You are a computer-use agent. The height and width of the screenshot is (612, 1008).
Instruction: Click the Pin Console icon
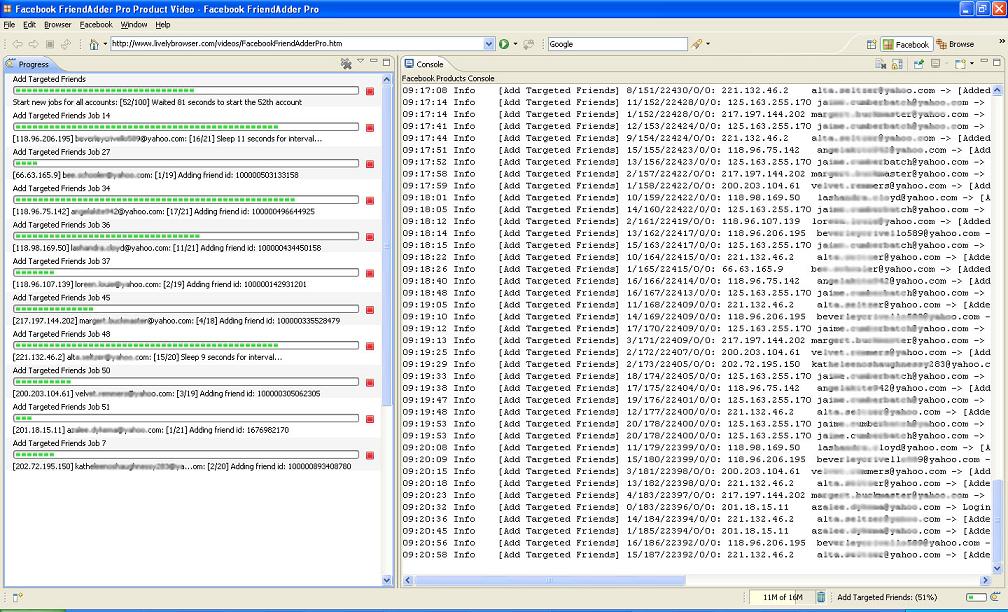(x=919, y=64)
